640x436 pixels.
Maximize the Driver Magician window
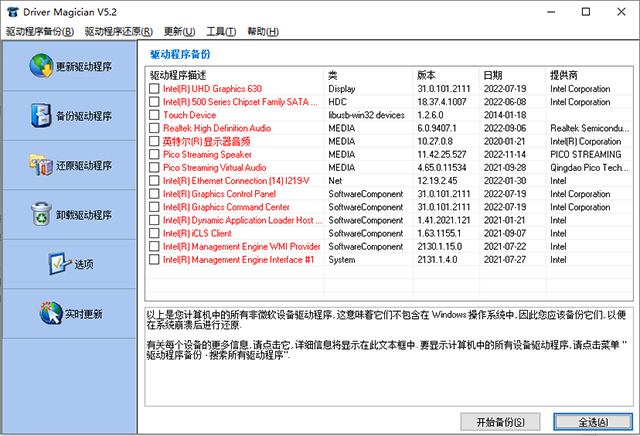586,12
